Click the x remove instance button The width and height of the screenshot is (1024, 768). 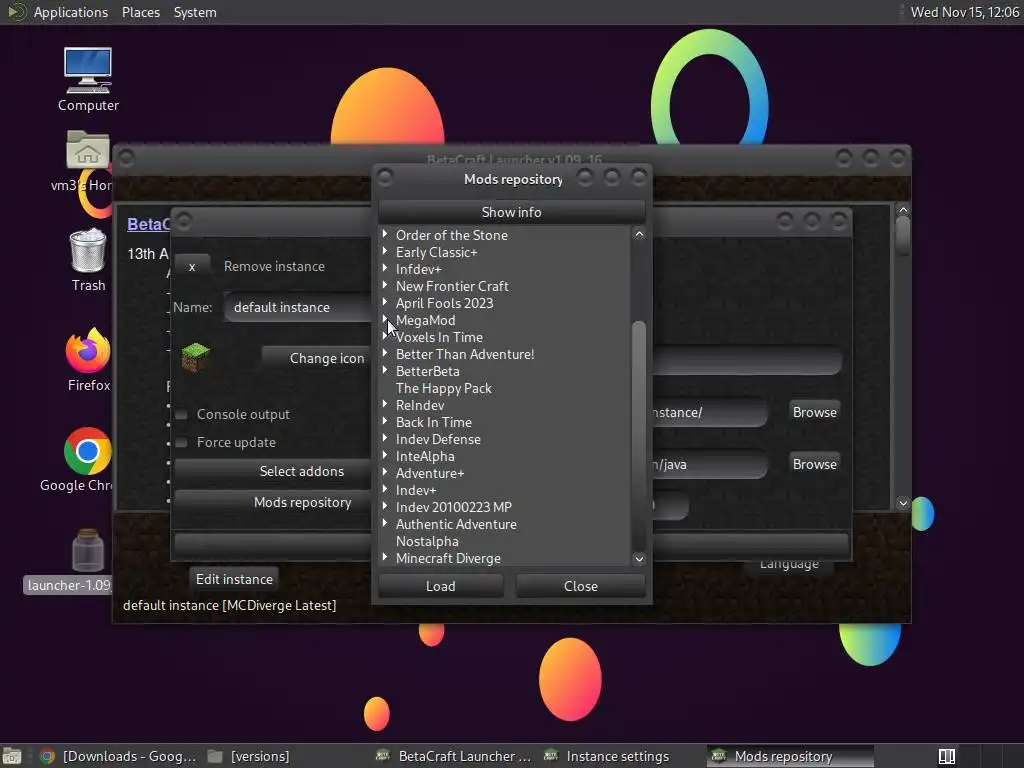click(x=192, y=266)
